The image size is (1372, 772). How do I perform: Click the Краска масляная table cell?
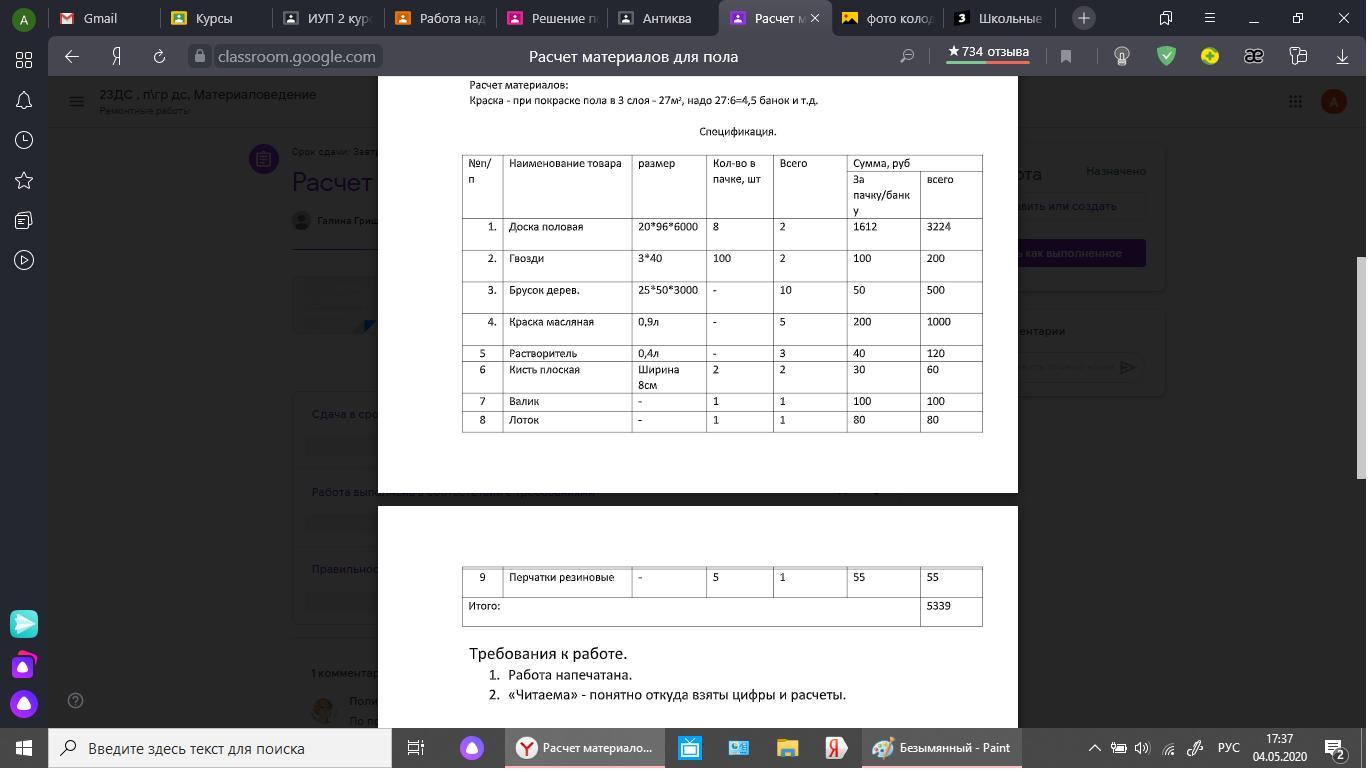tap(567, 329)
